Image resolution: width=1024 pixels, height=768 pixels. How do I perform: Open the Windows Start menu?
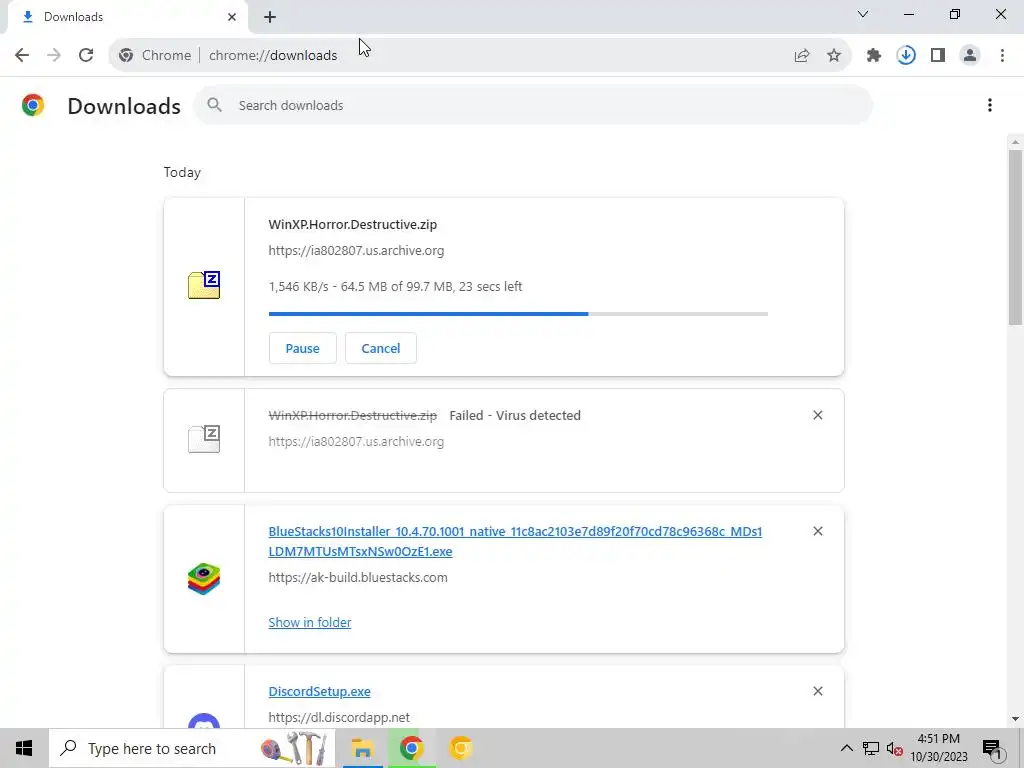[x=24, y=748]
